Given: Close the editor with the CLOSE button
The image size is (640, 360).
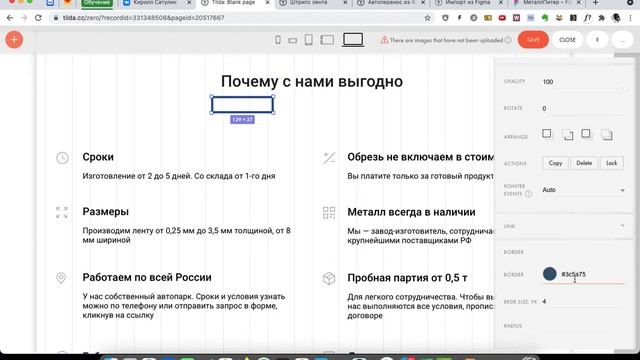Looking at the screenshot, I should [567, 40].
